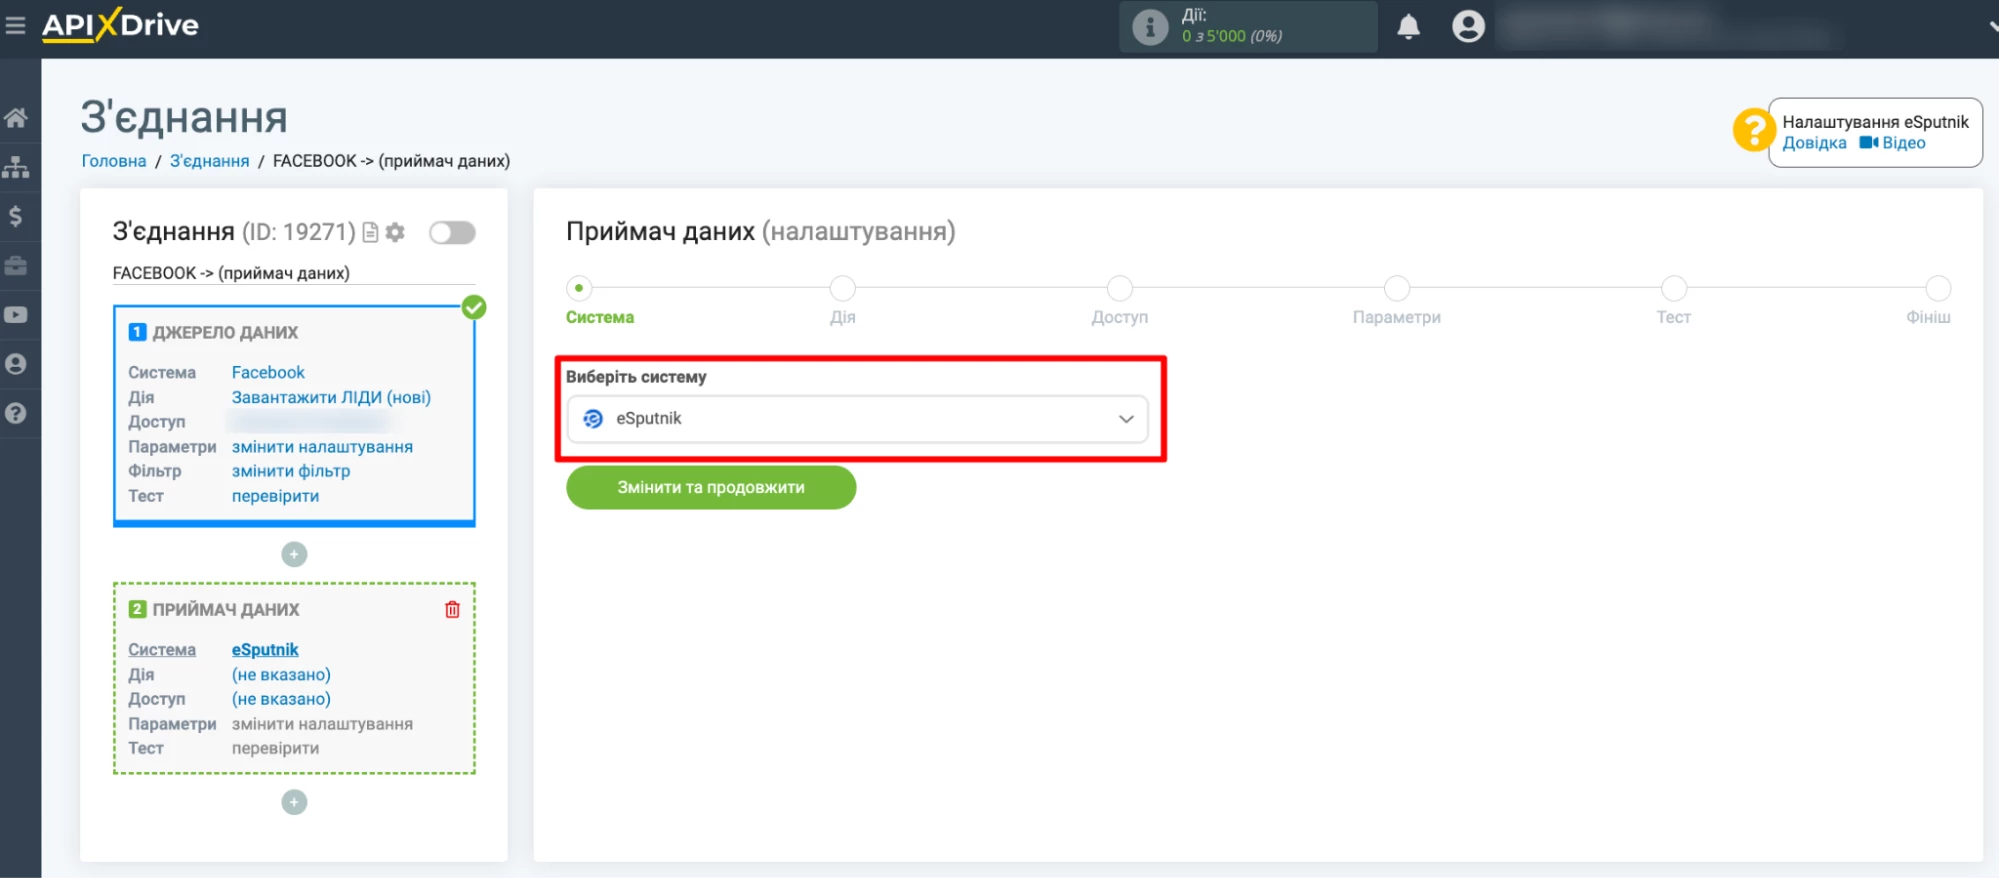Image resolution: width=1999 pixels, height=879 pixels.
Task: Delete the data receiver with trash icon
Action: [x=452, y=609]
